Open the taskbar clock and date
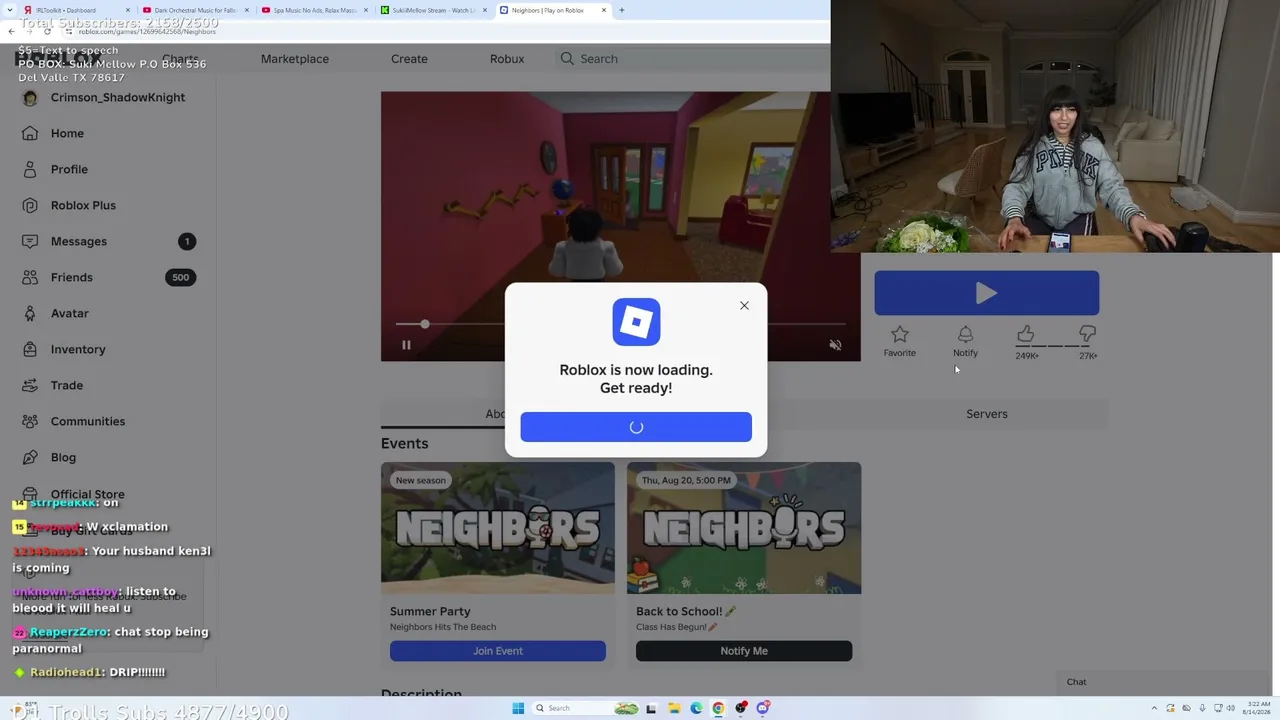Image resolution: width=1280 pixels, height=720 pixels. [1257, 708]
